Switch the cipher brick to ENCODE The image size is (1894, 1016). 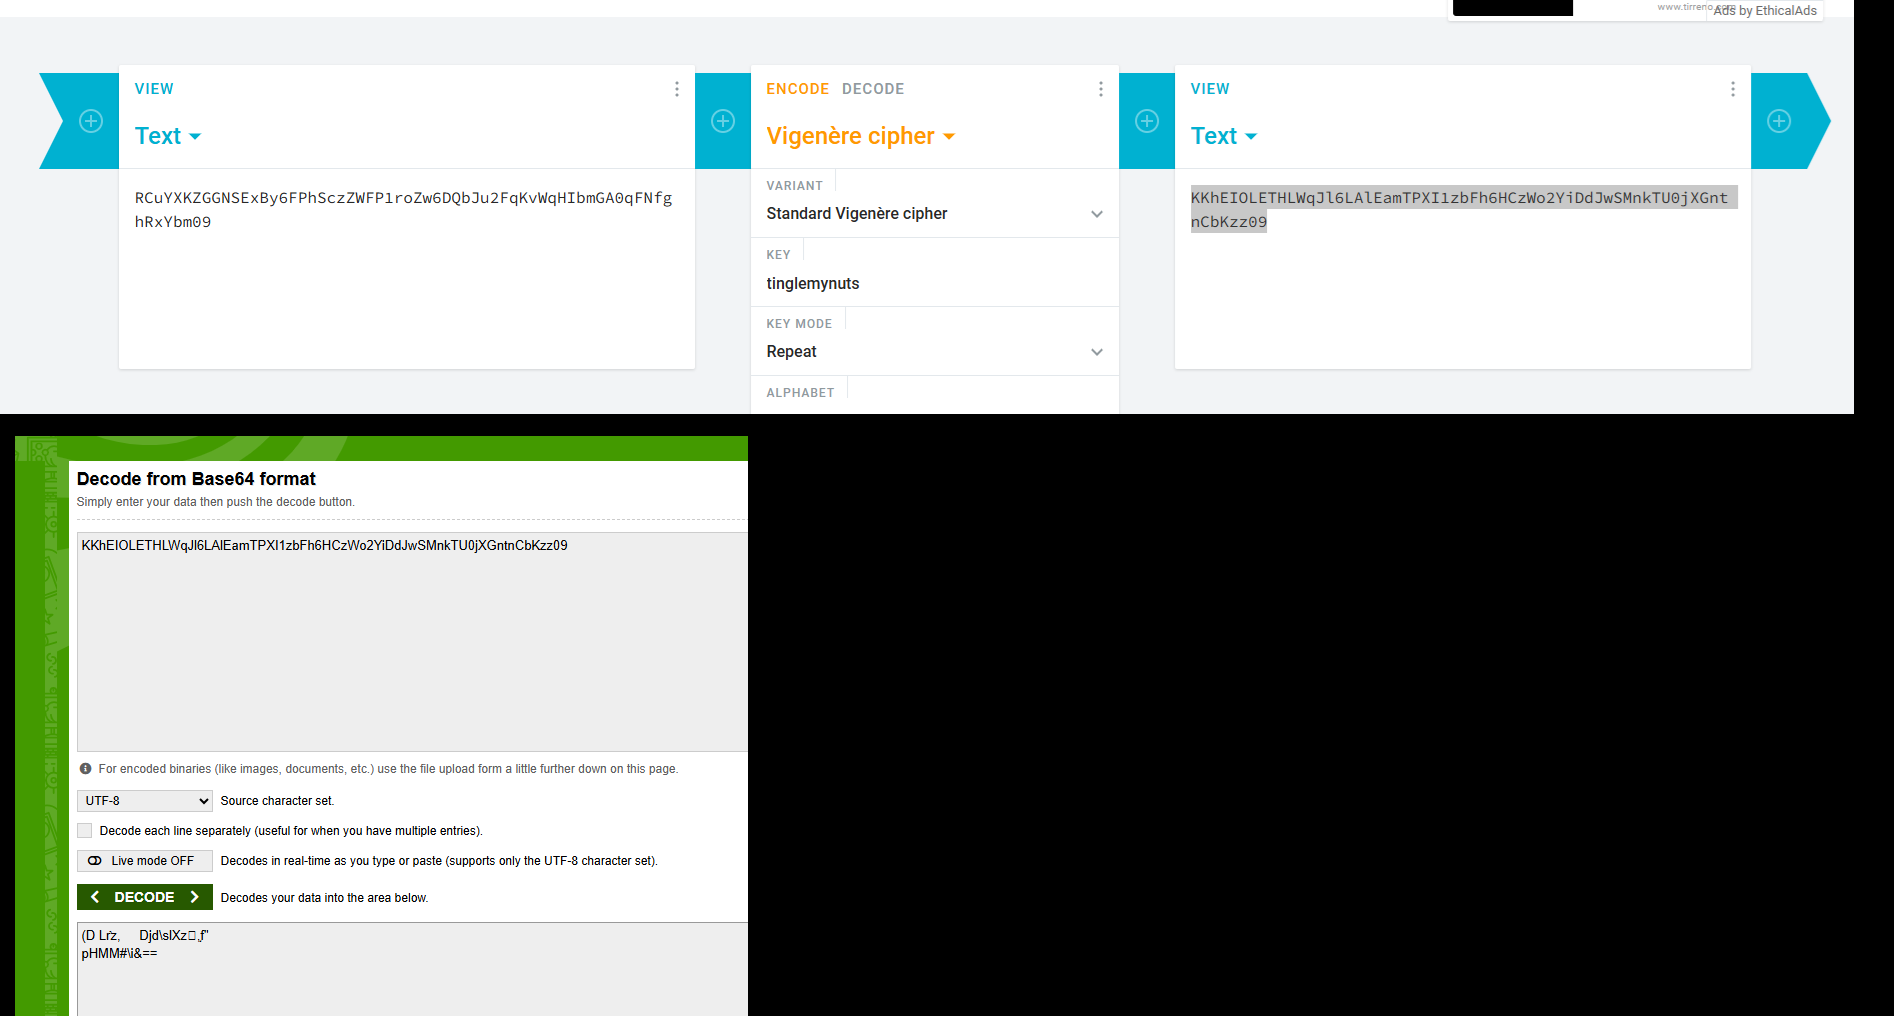pos(798,89)
